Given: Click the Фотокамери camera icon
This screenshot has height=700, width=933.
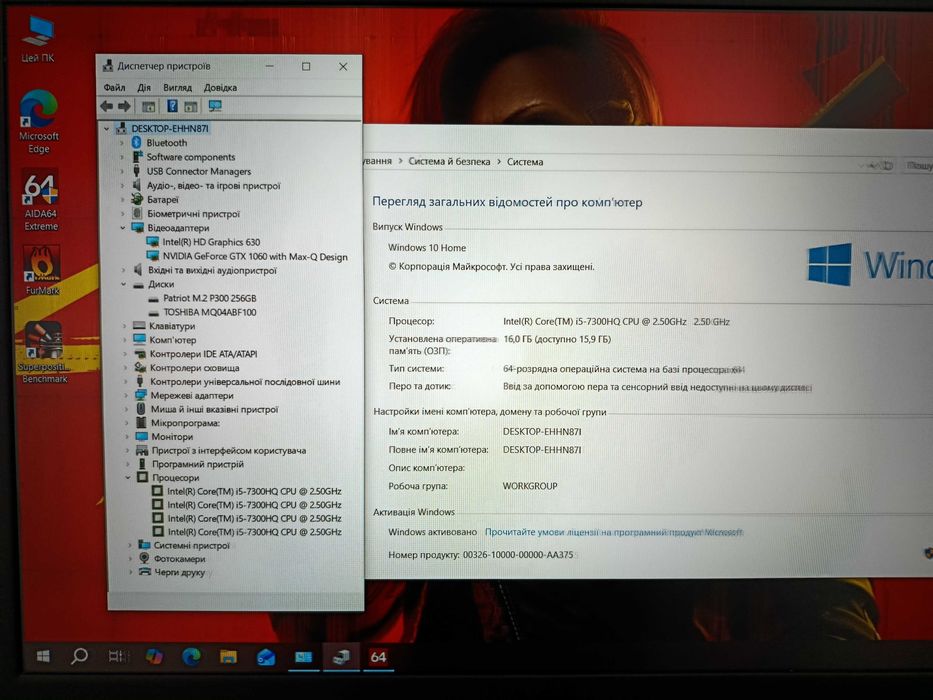Looking at the screenshot, I should [144, 558].
